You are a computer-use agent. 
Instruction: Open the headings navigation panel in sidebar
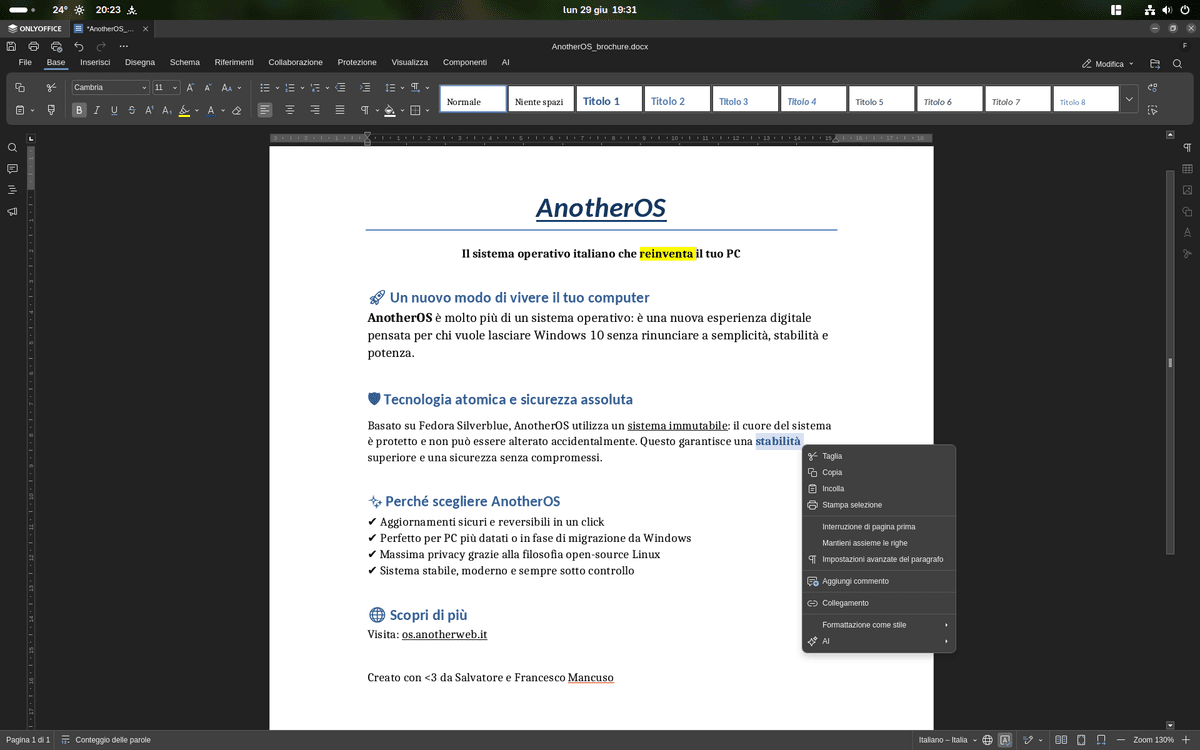13,190
